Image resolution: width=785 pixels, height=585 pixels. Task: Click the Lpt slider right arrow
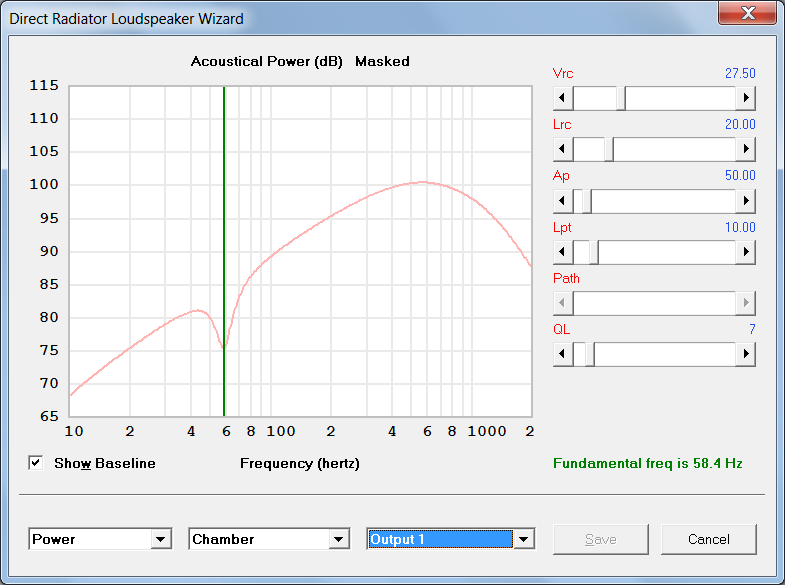pos(745,252)
